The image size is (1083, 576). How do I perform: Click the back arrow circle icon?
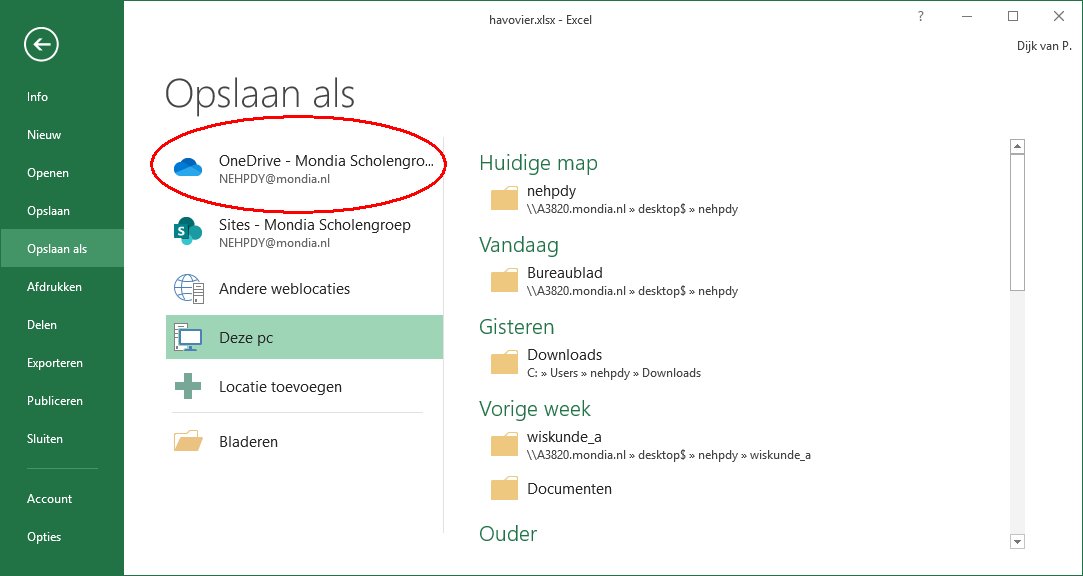(x=41, y=45)
